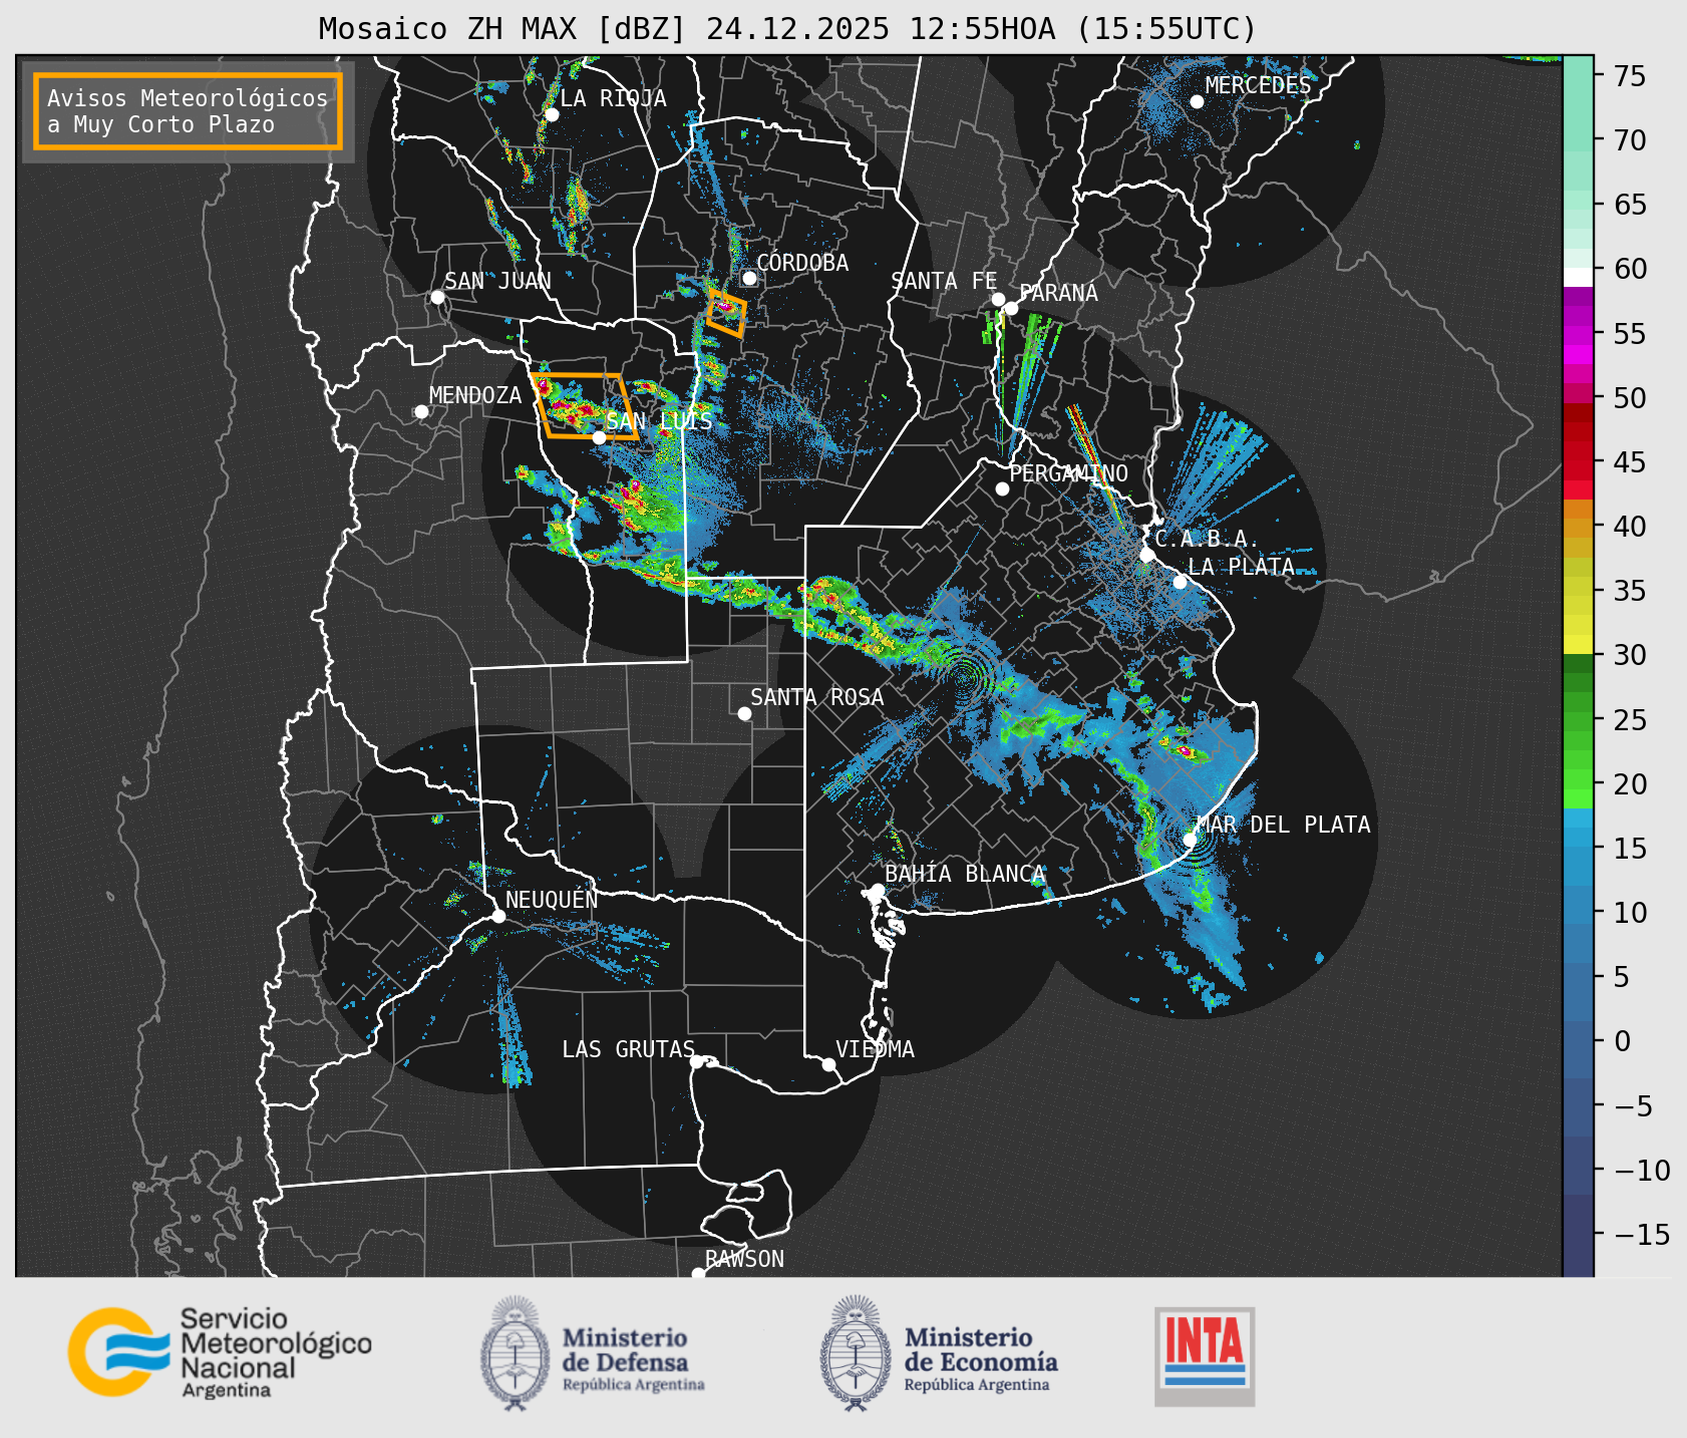Select the Mar del Plata marker dot
Image resolution: width=1687 pixels, height=1438 pixels.
1190,839
